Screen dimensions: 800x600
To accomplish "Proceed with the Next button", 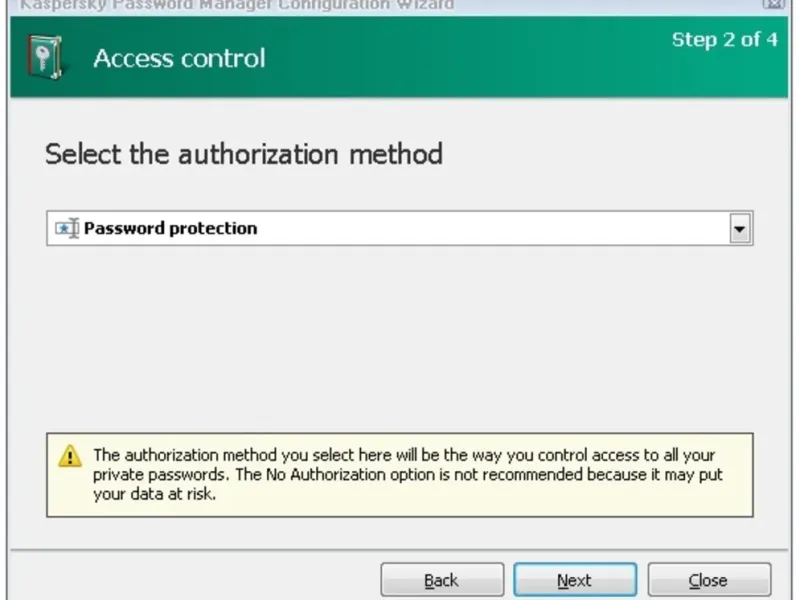I will click(574, 580).
